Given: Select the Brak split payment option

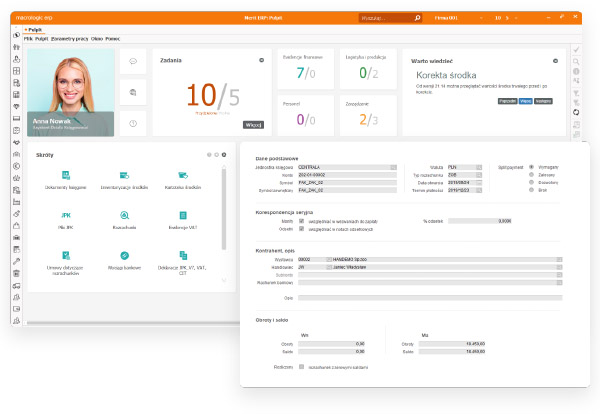Looking at the screenshot, I should (x=531, y=190).
